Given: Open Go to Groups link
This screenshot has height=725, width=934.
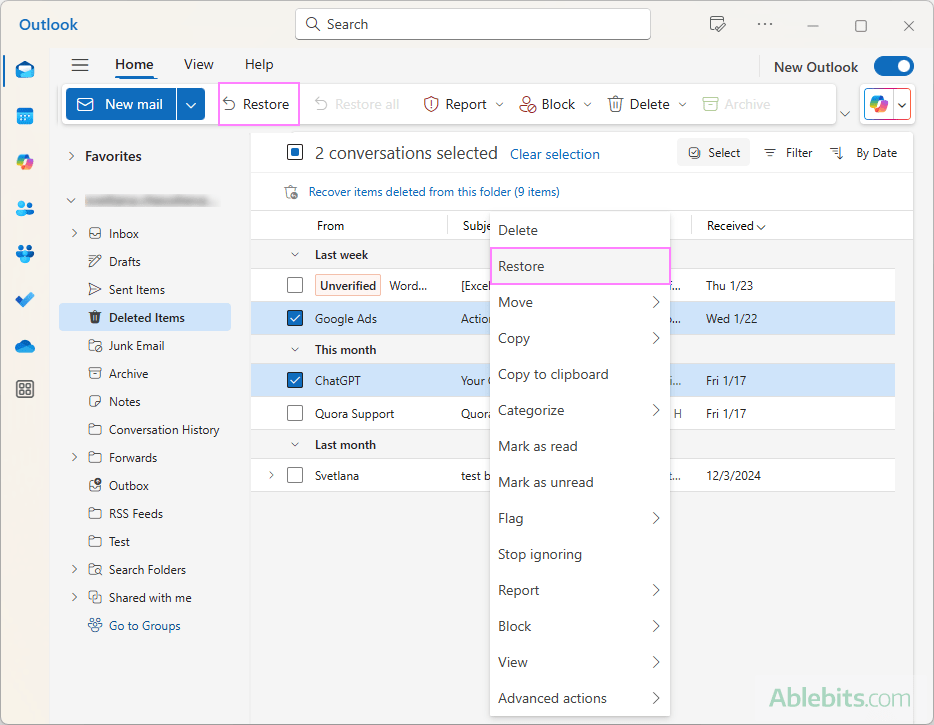Looking at the screenshot, I should pos(144,626).
